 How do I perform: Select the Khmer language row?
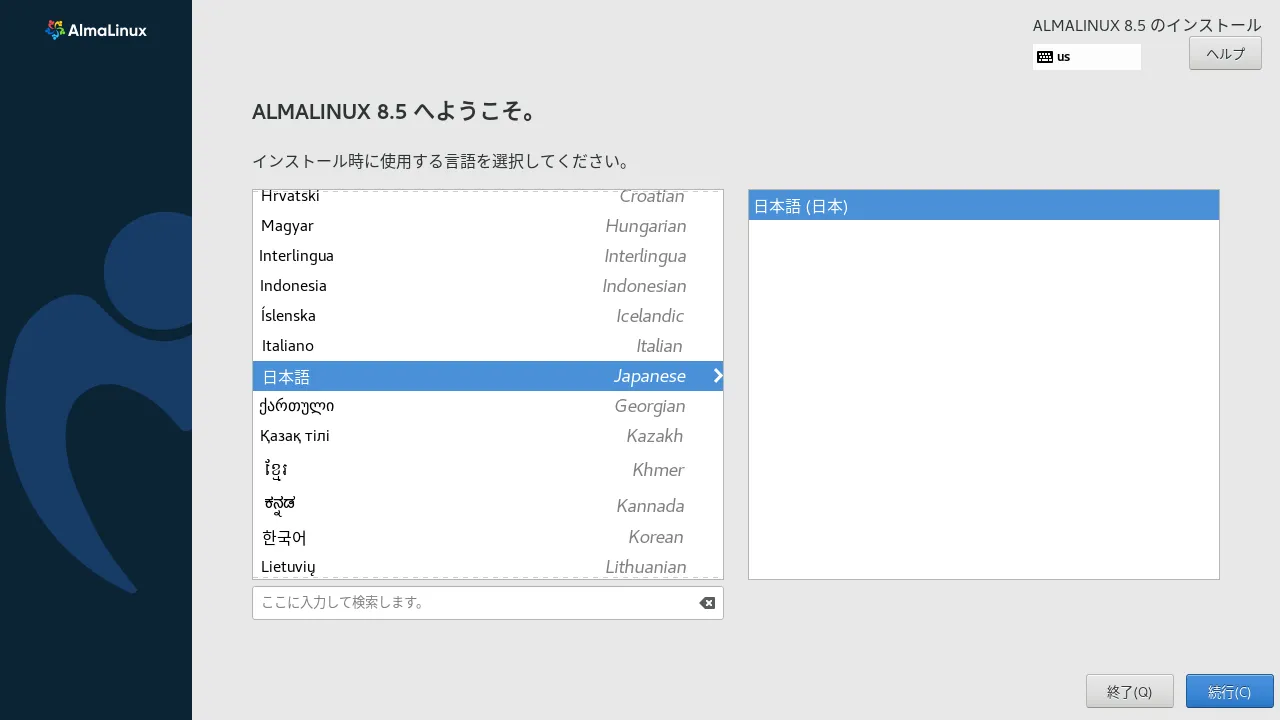[x=488, y=469]
